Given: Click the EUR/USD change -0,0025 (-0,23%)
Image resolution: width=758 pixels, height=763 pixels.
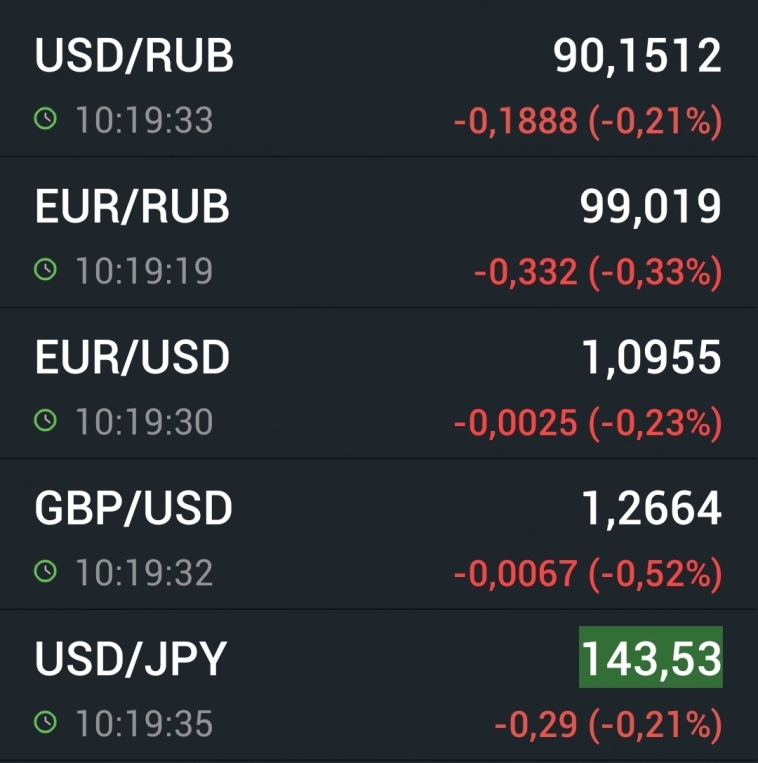Looking at the screenshot, I should [x=587, y=422].
